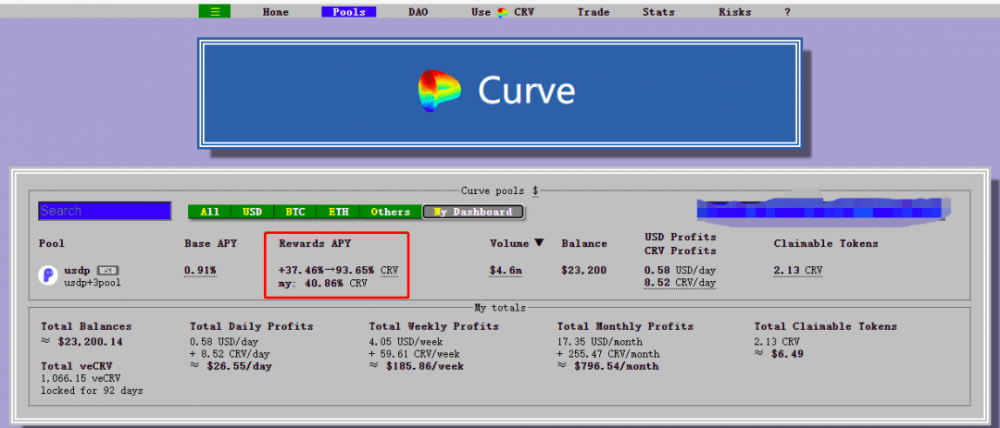
Task: Select the All pools filter
Action: click(209, 212)
